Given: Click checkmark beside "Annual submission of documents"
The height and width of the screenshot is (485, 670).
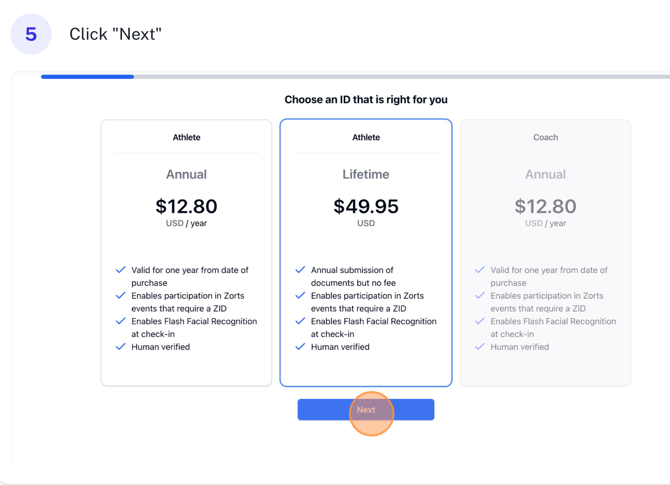Looking at the screenshot, I should coord(300,270).
